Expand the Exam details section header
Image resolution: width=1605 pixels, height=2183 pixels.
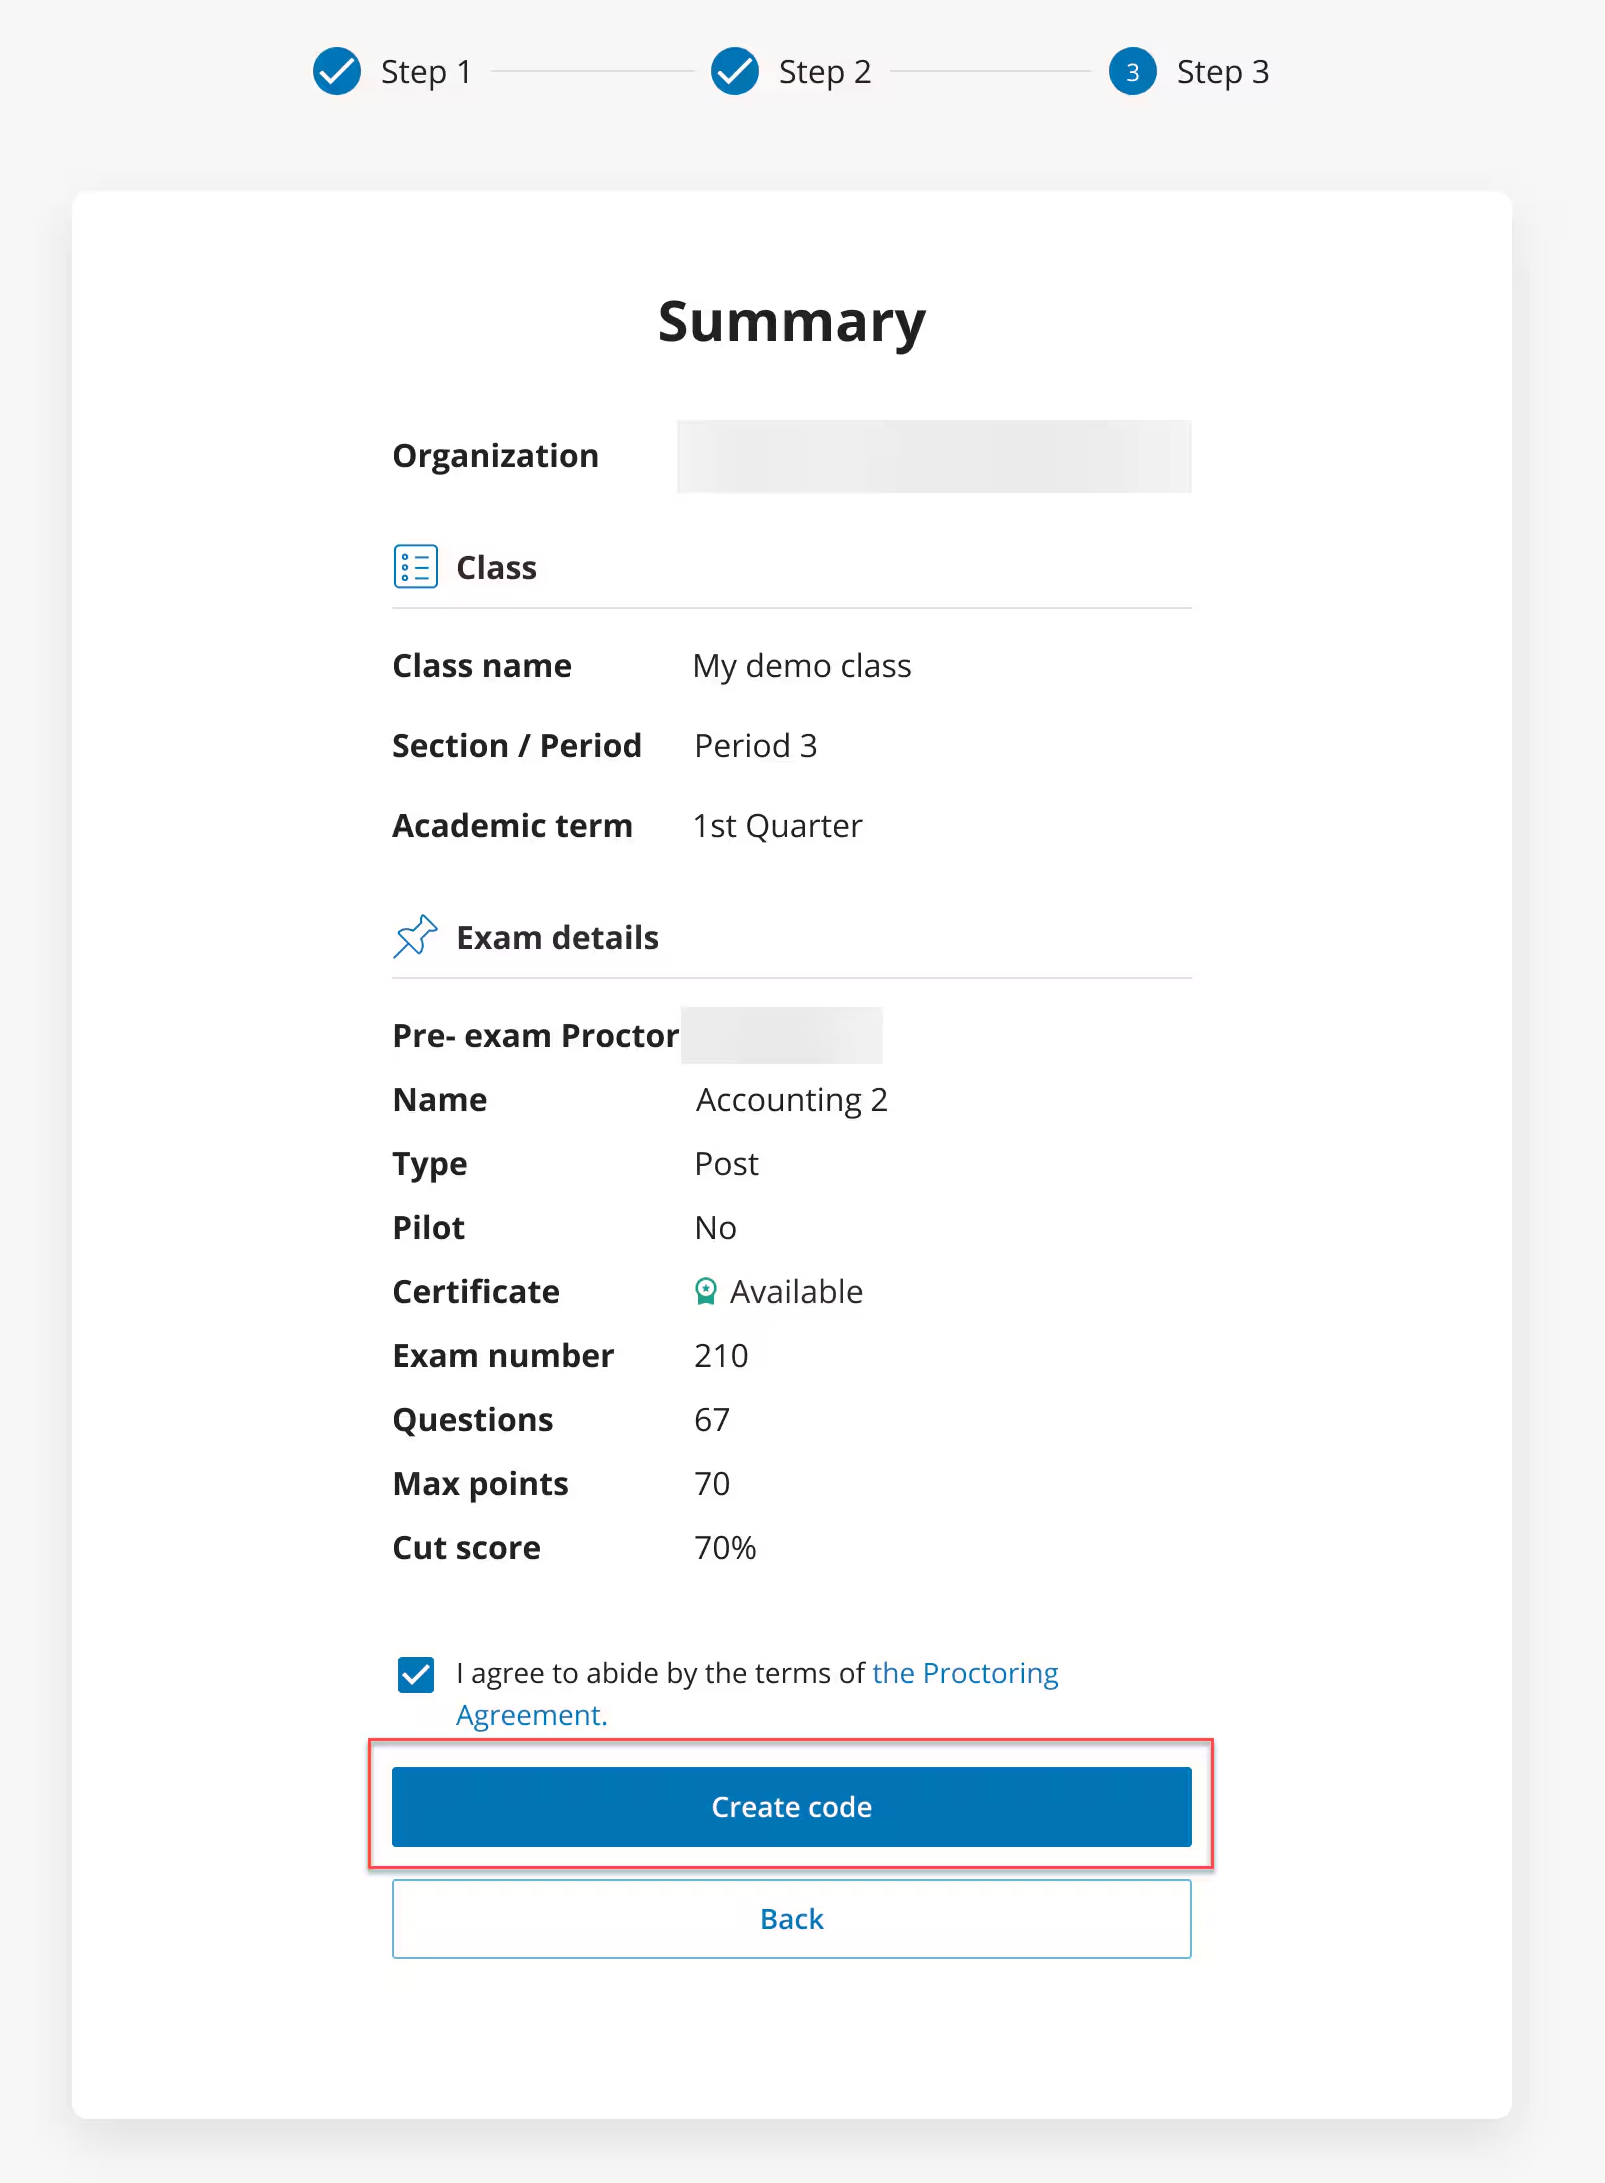coord(557,937)
